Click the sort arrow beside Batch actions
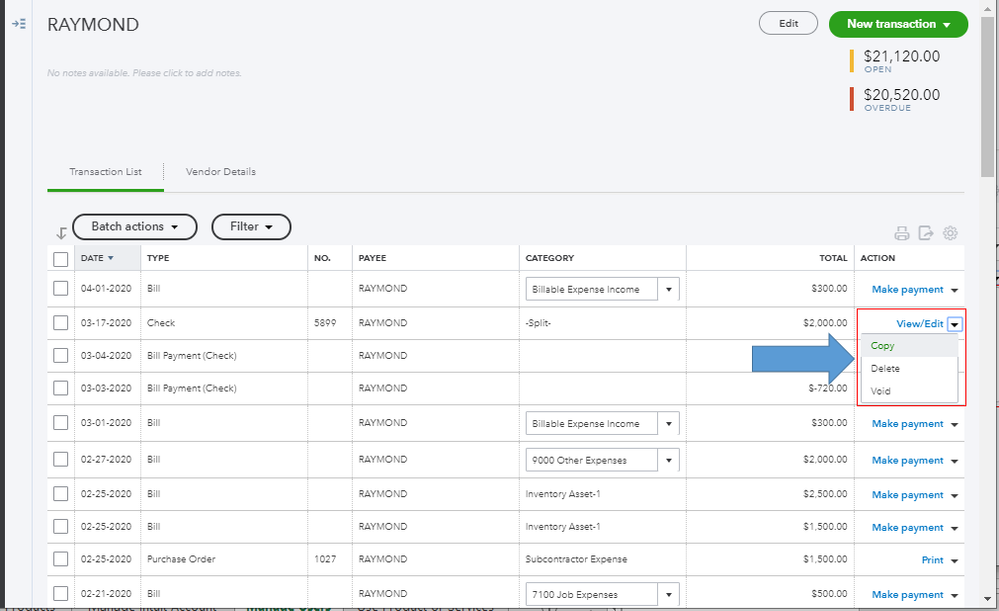Viewport: 999px width, 611px height. coord(61,233)
